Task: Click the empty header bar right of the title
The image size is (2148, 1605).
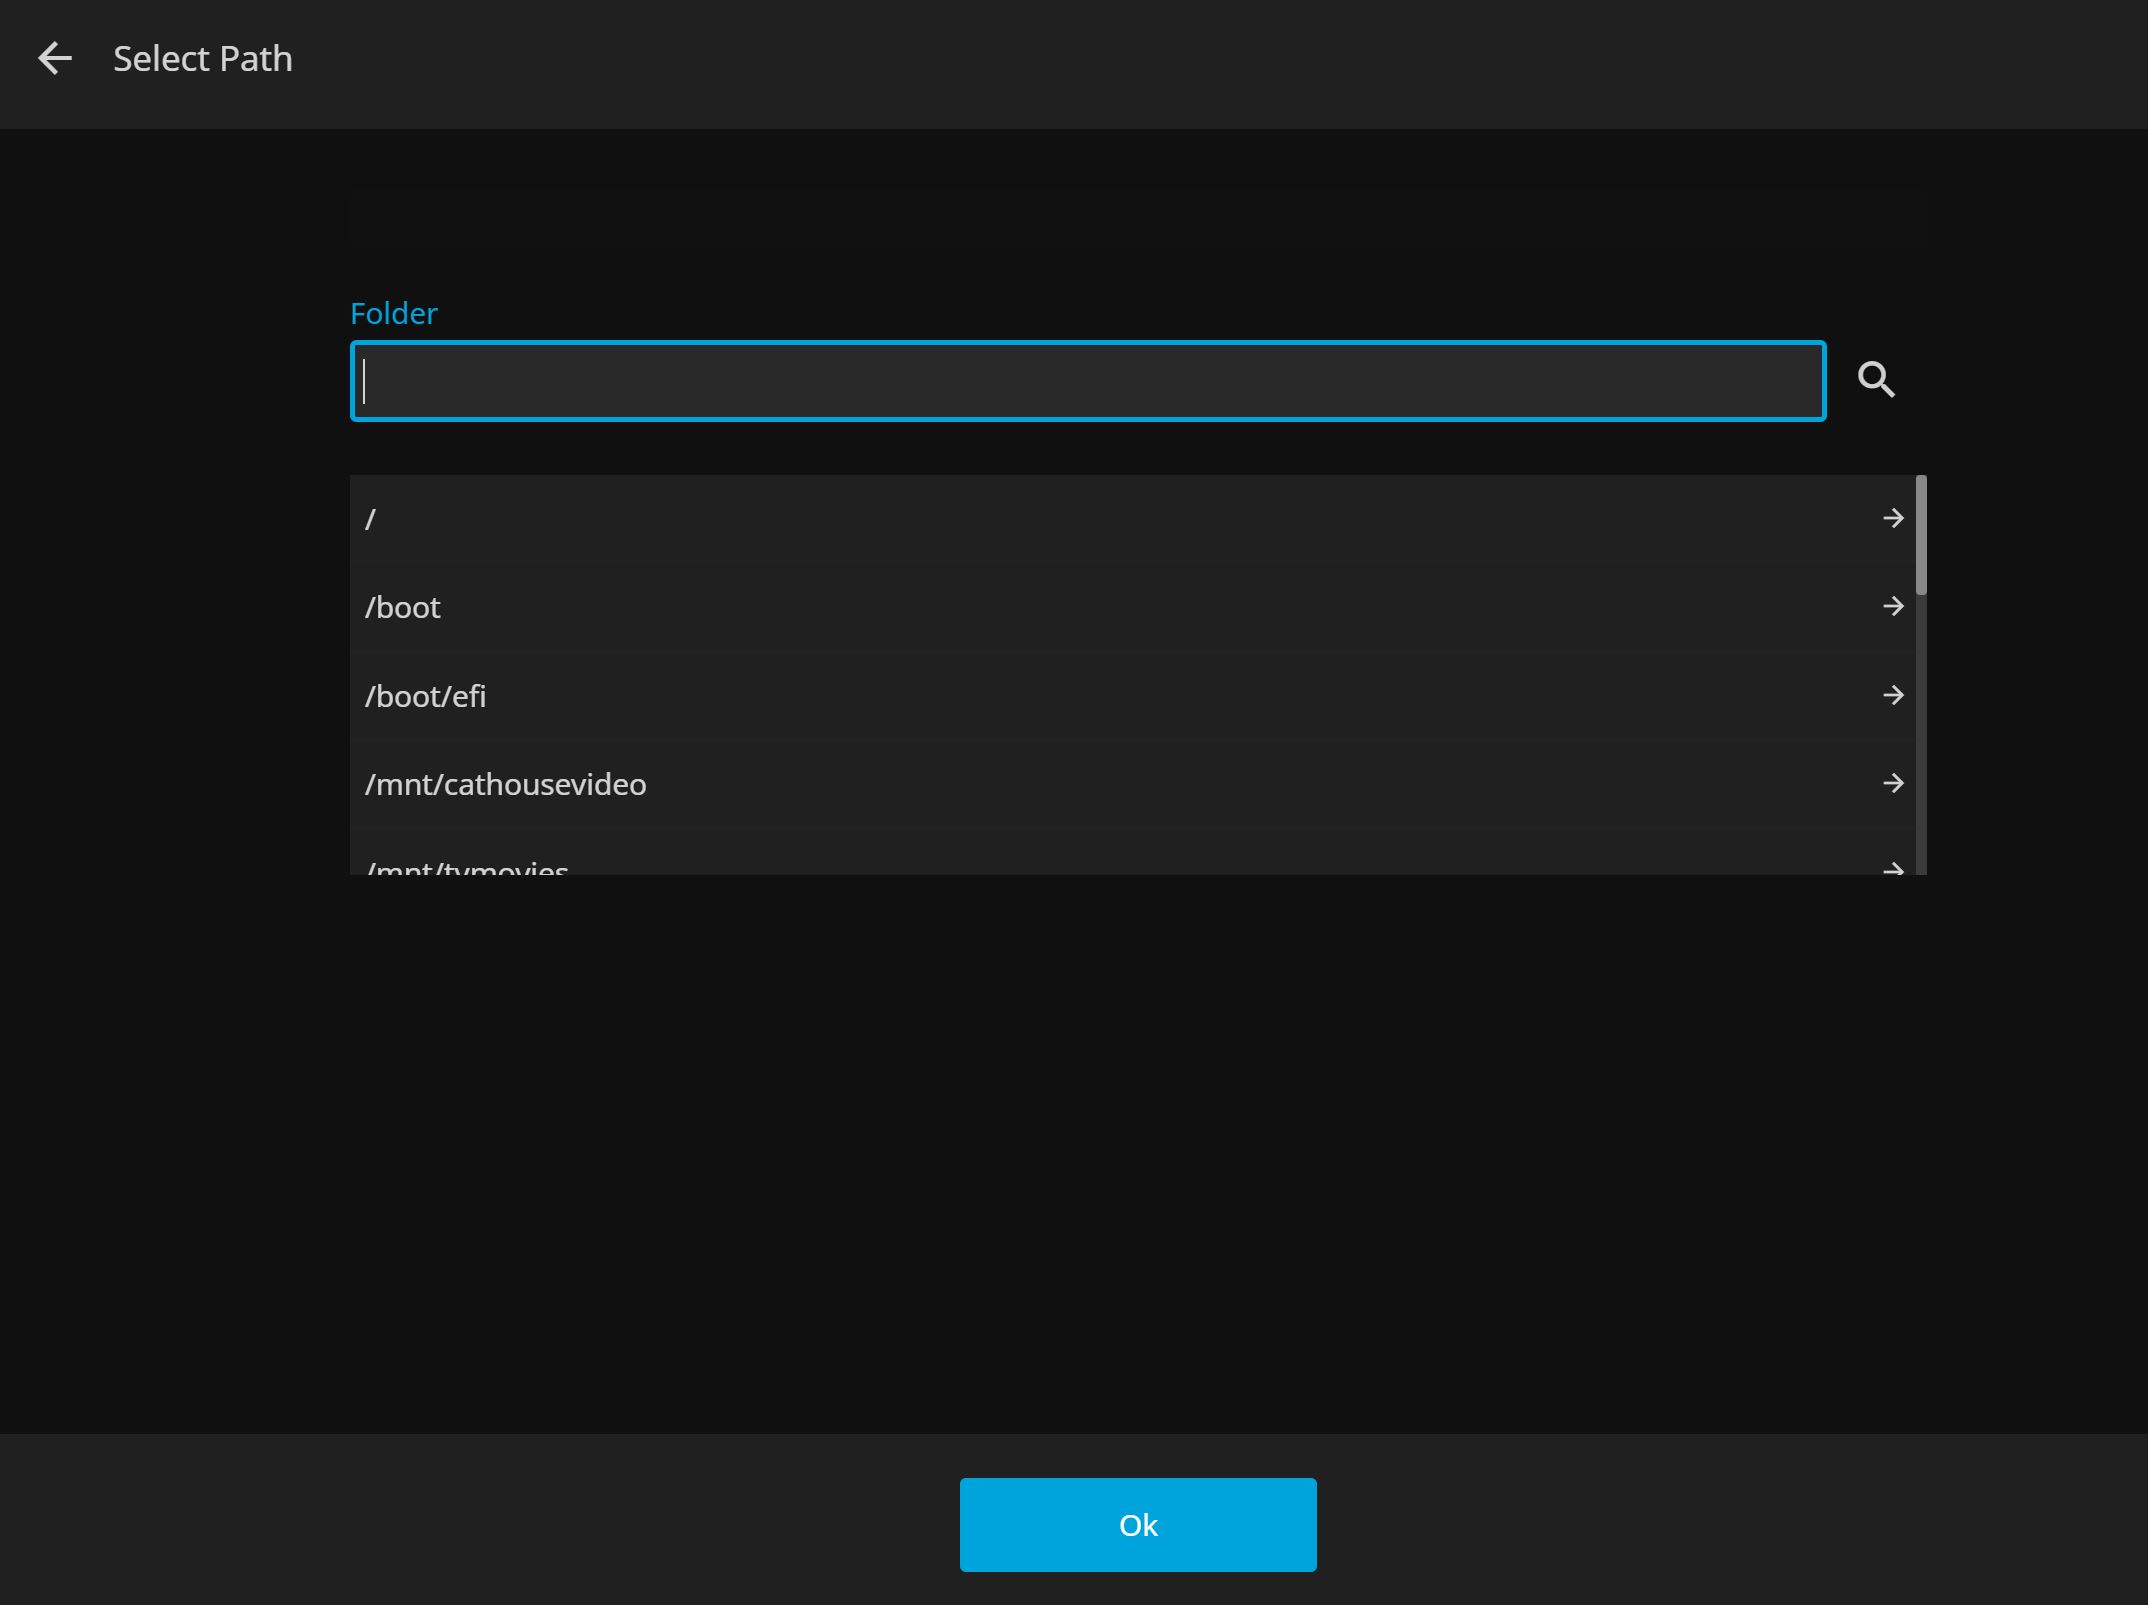Action: pos(1200,62)
